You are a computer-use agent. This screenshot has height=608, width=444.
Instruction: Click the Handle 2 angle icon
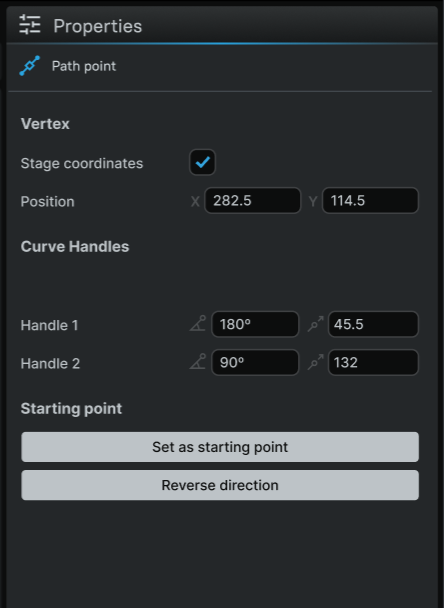coord(198,362)
